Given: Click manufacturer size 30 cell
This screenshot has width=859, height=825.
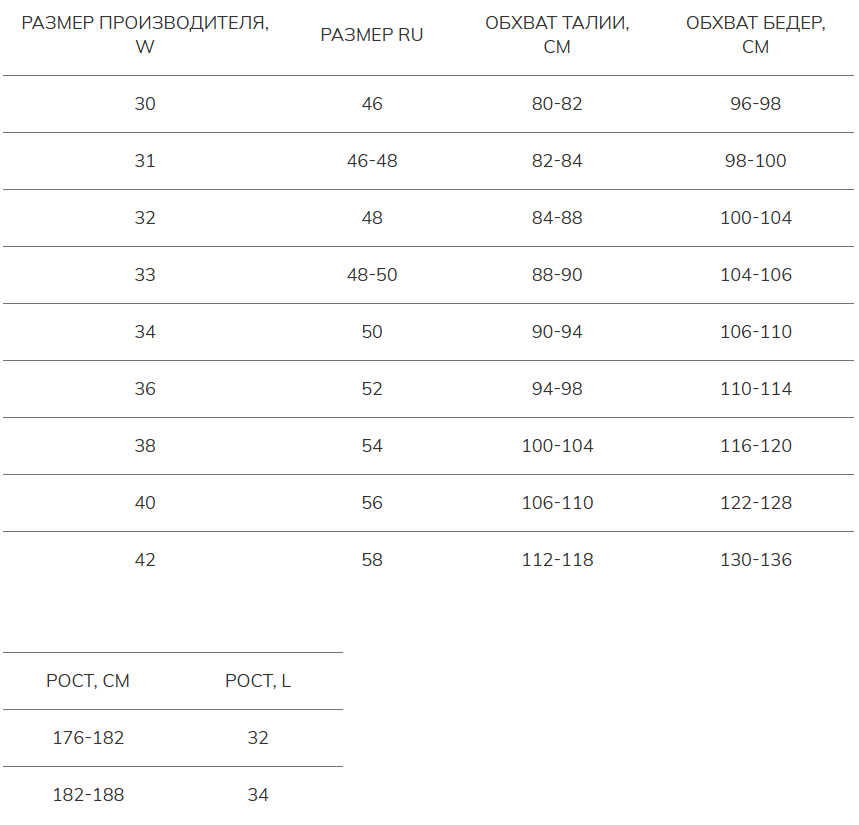Looking at the screenshot, I should point(145,104).
